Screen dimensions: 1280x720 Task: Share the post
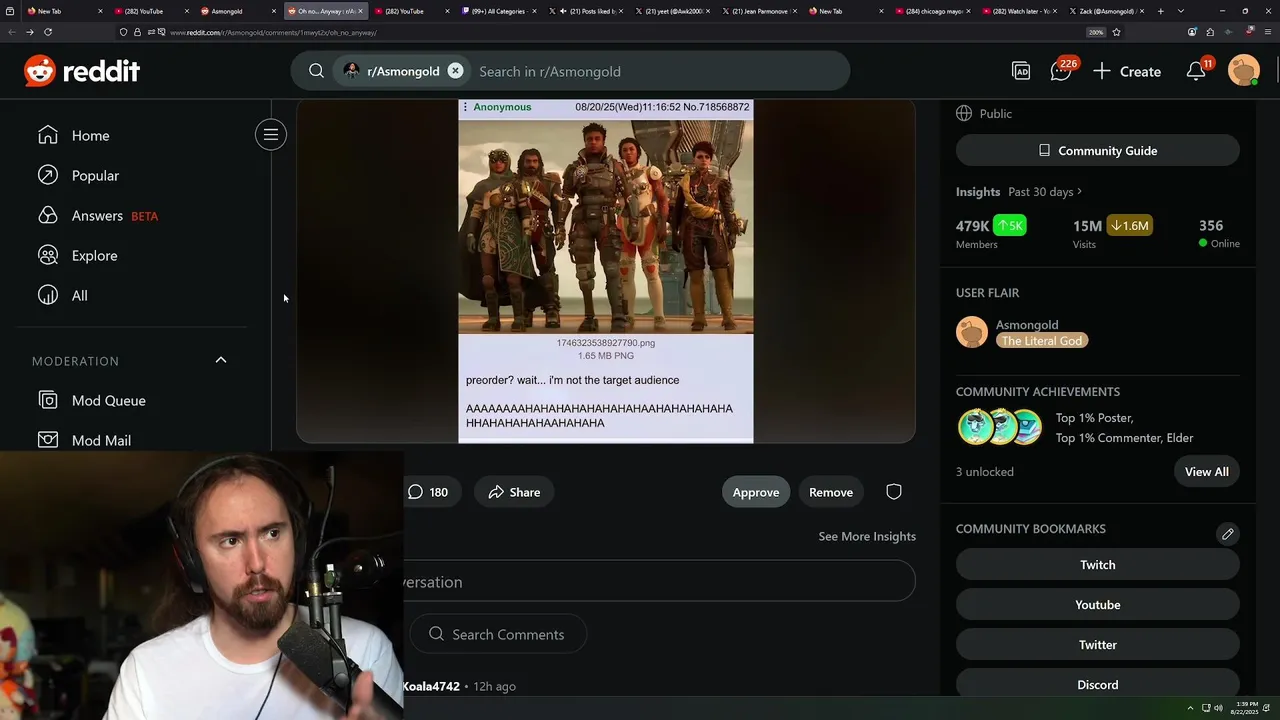tap(514, 492)
